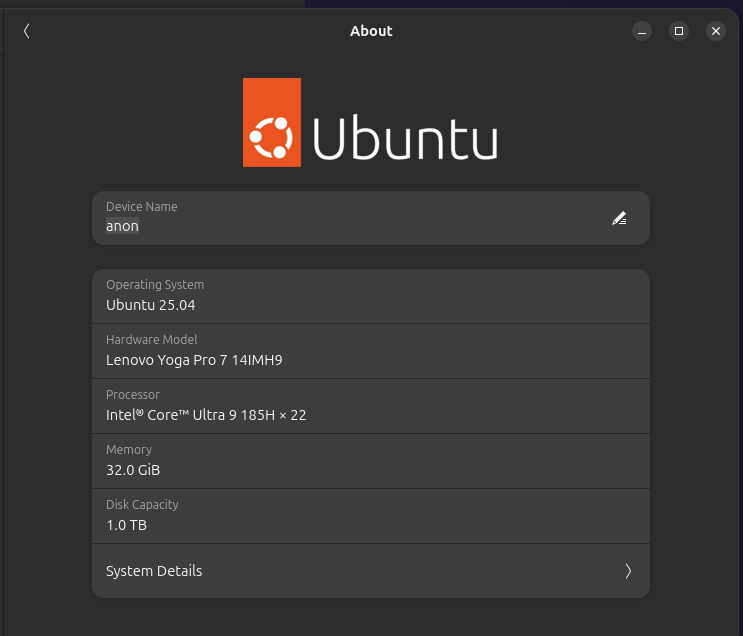Select the Ubuntu 25.04 text
This screenshot has width=743, height=636.
point(151,305)
